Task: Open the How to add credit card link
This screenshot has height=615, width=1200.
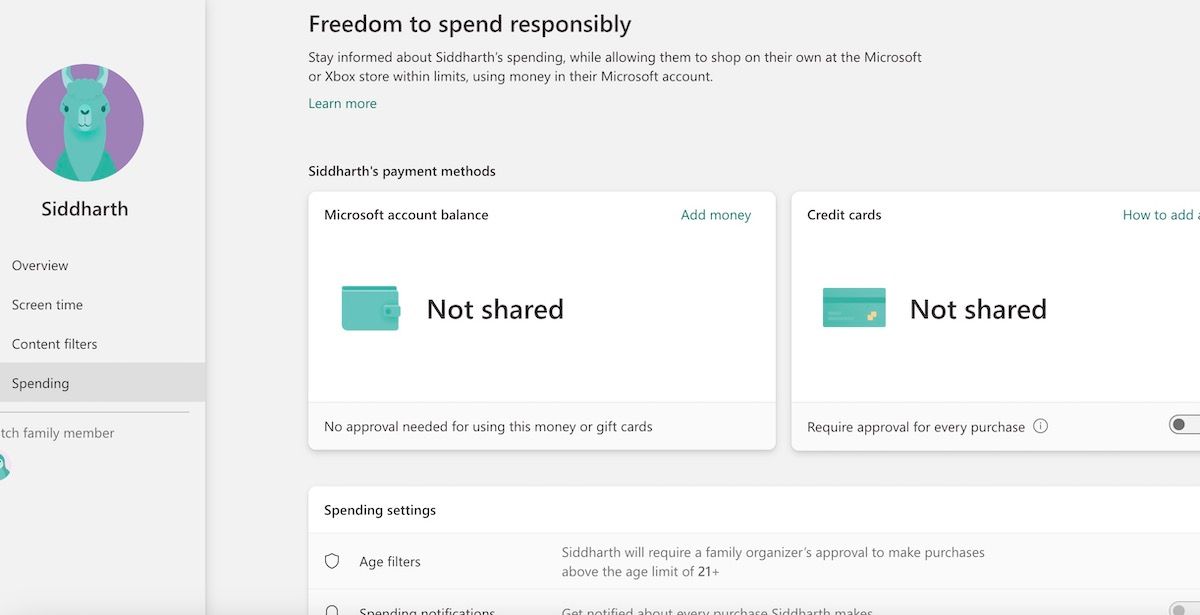Action: (1160, 215)
